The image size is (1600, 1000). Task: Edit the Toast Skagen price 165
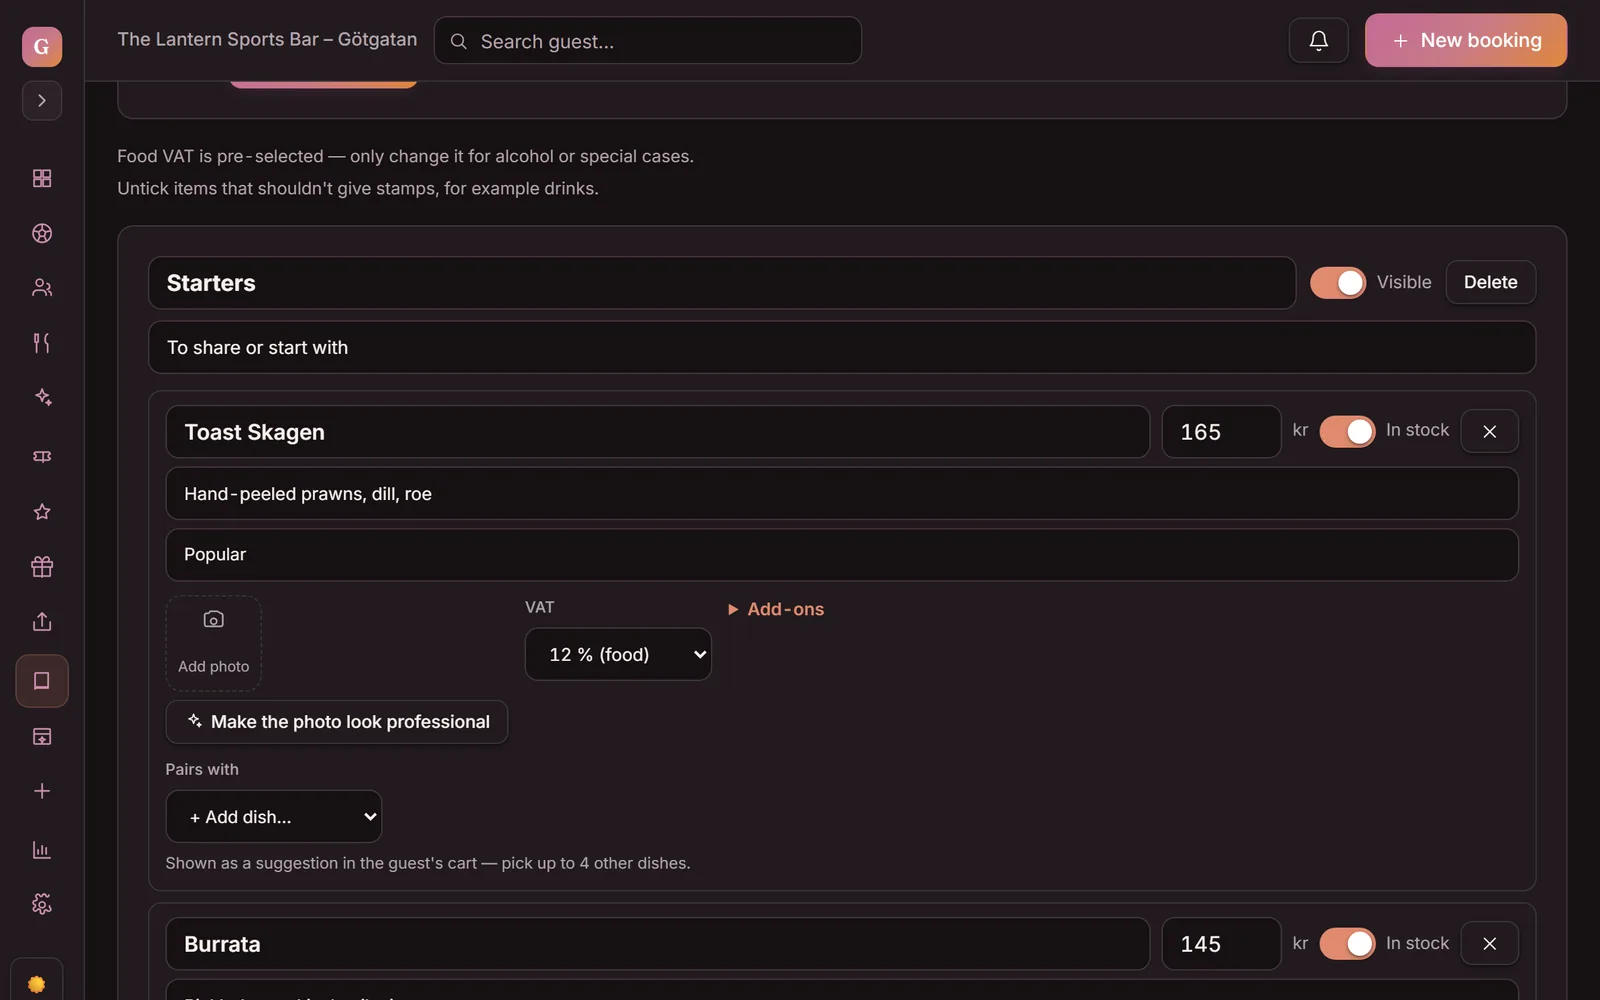coord(1221,432)
